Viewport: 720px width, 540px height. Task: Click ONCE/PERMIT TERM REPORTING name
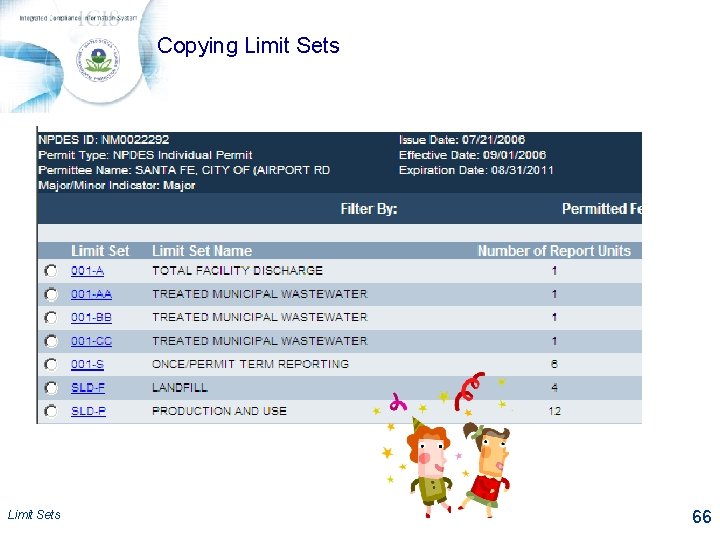(x=251, y=364)
